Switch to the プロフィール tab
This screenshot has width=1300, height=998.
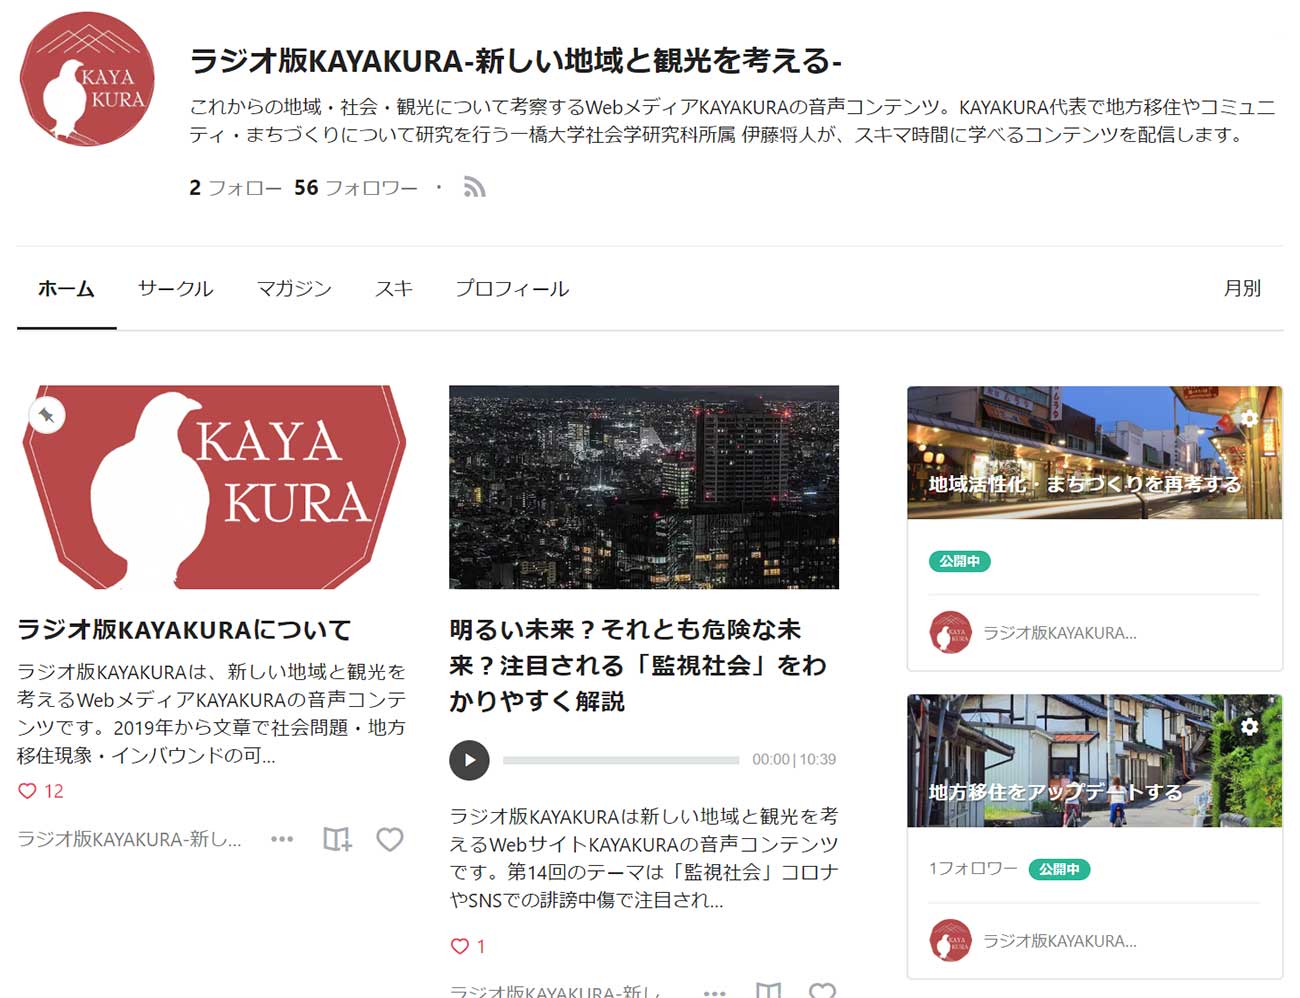coord(512,289)
